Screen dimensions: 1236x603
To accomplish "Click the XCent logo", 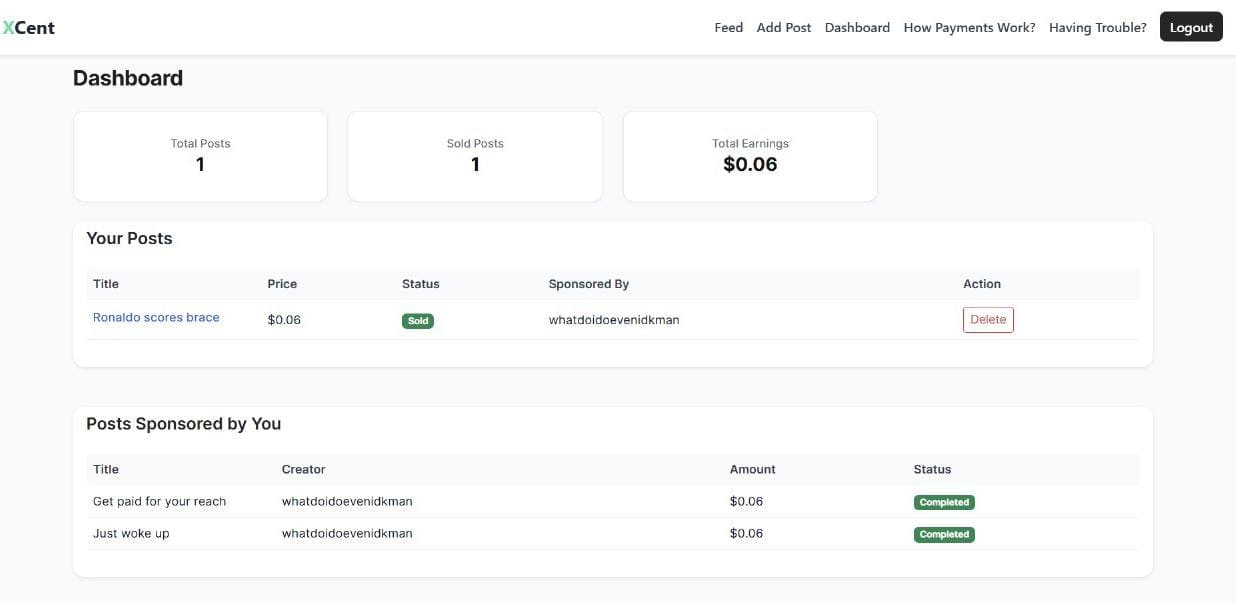I will (x=29, y=27).
